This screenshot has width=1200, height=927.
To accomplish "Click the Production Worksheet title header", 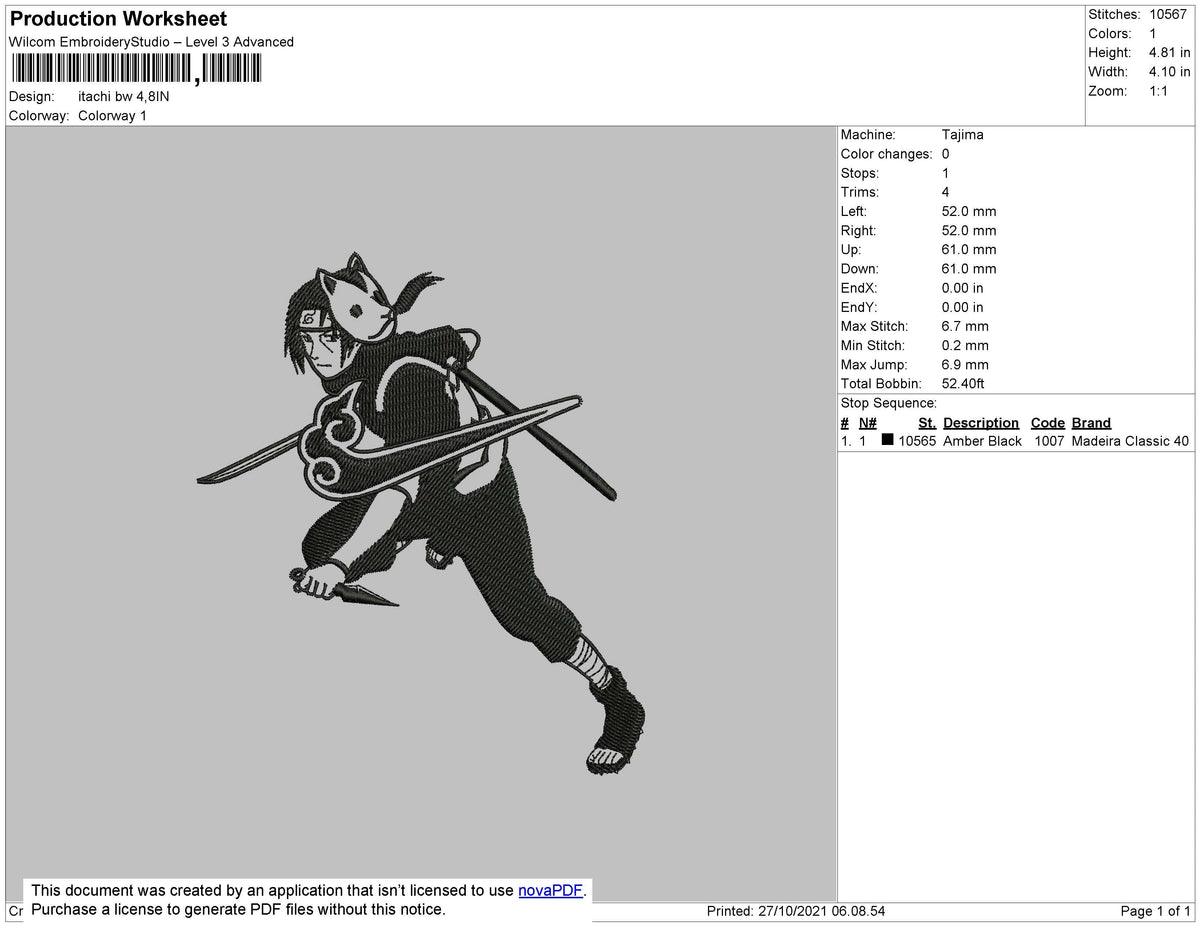I will (117, 18).
